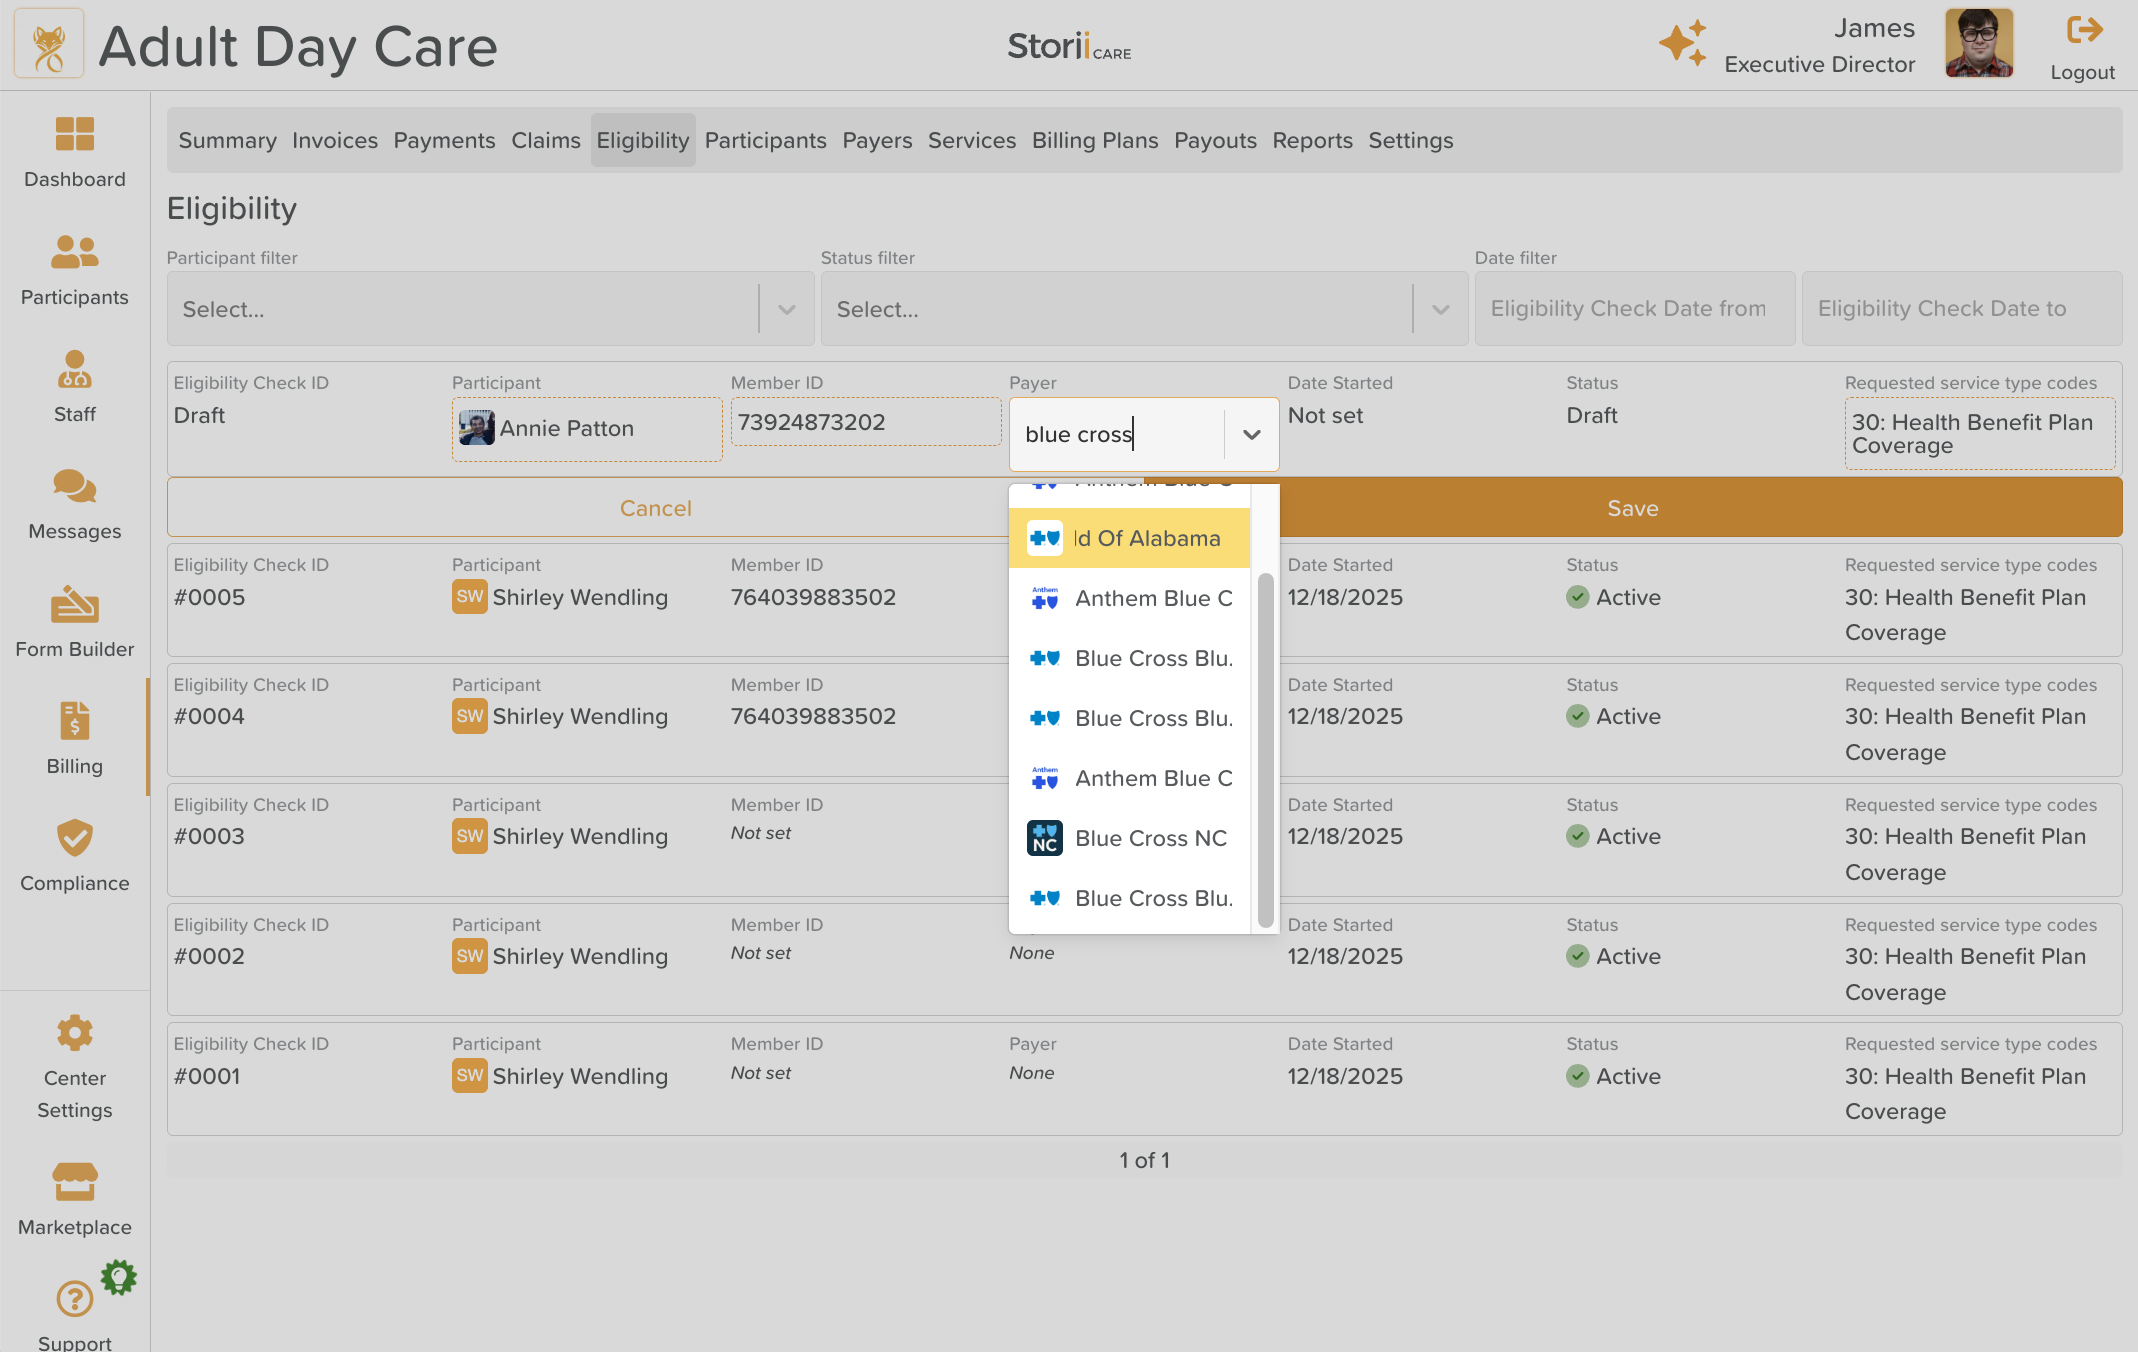Open Center Settings gear icon
Image resolution: width=2138 pixels, height=1352 pixels.
click(74, 1033)
